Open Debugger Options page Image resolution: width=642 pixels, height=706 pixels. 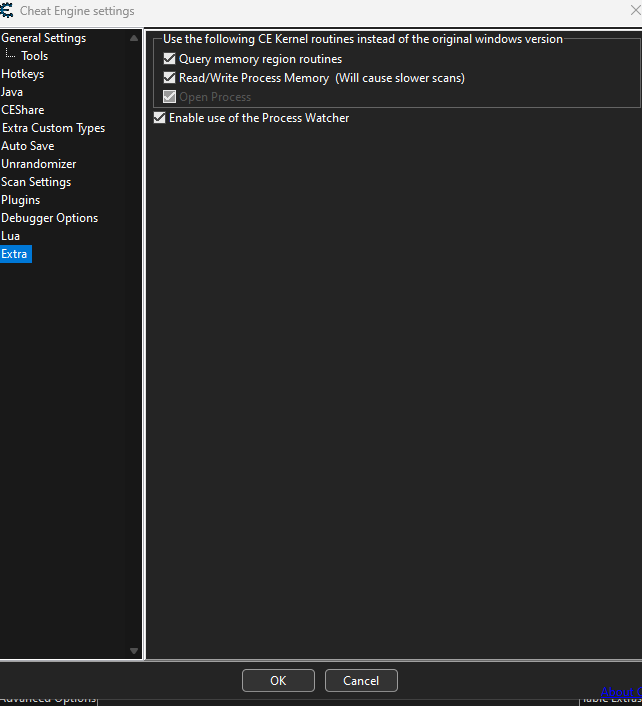click(x=50, y=218)
